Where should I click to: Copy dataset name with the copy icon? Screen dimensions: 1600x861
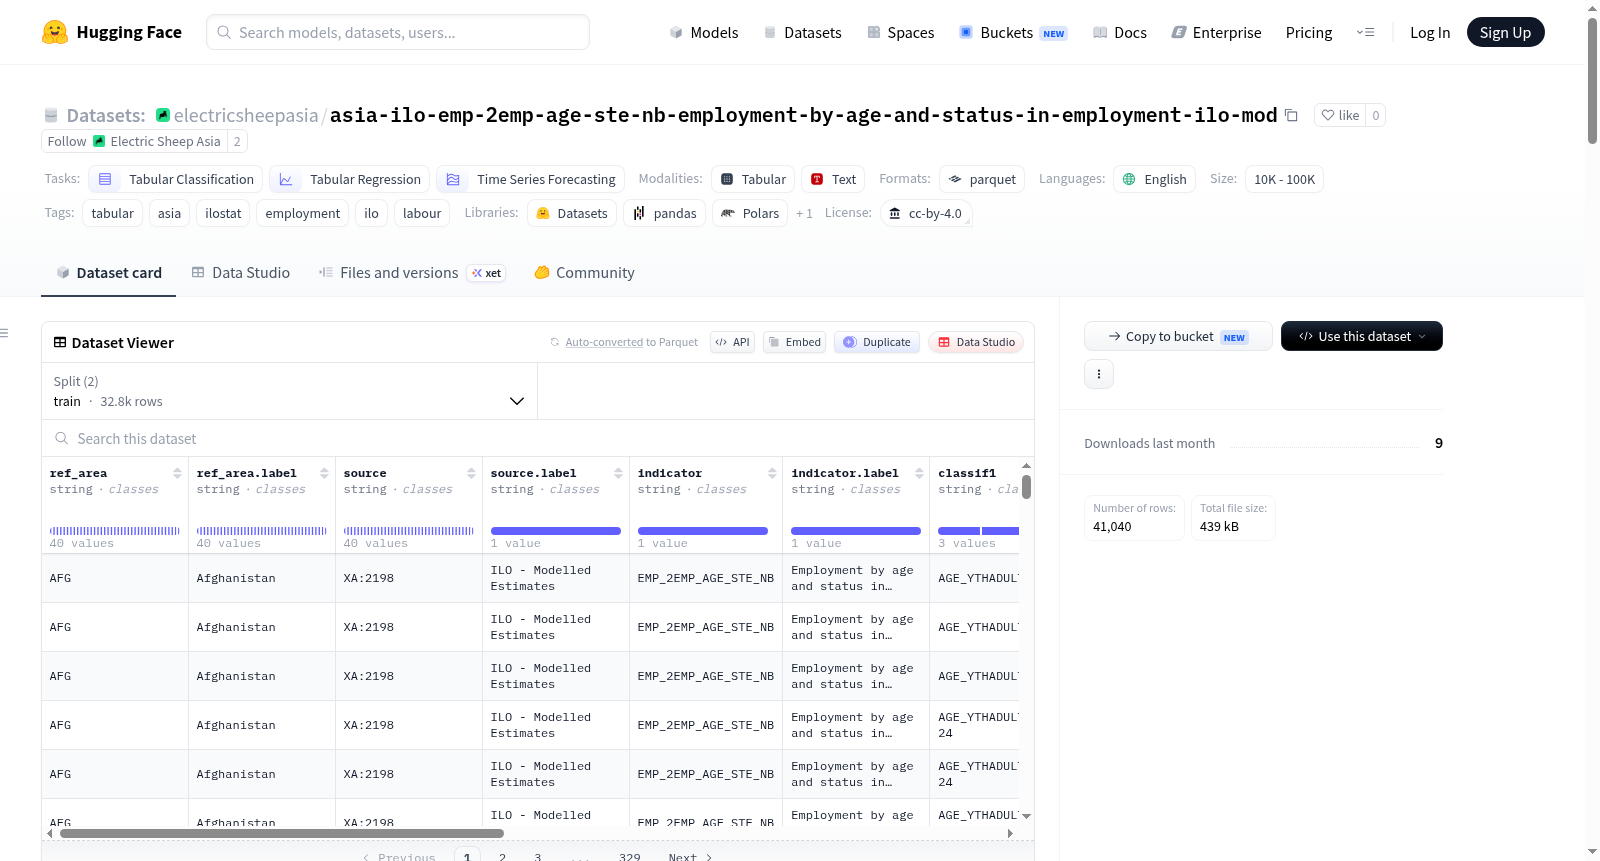coord(1291,116)
